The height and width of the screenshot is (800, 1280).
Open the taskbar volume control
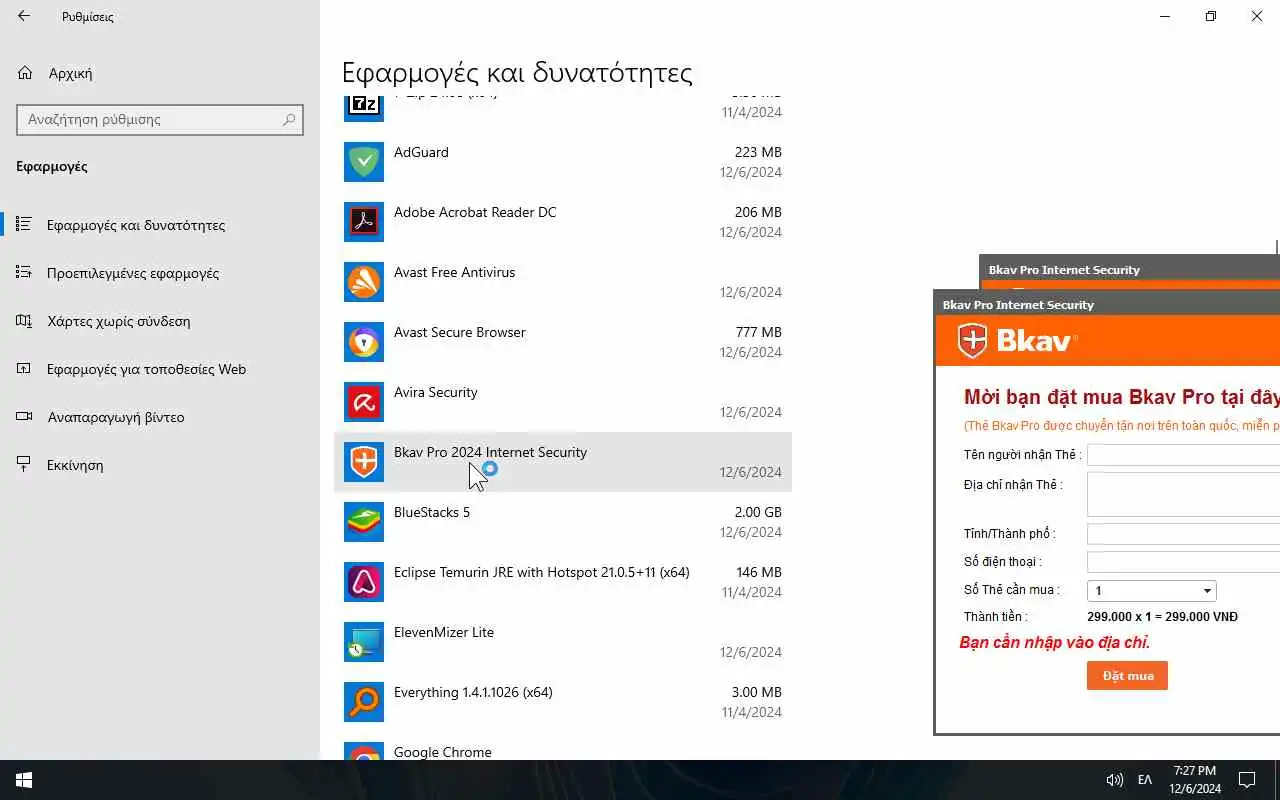pyautogui.click(x=1114, y=779)
